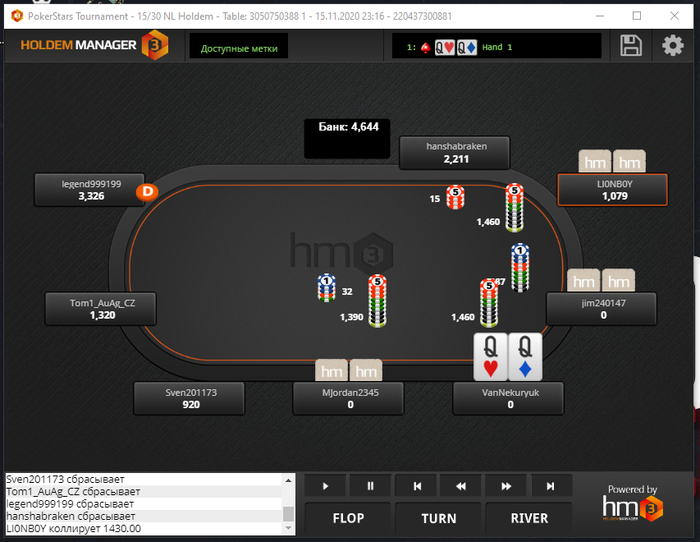Viewport: 700px width, 542px height.
Task: Start replay with the play button
Action: (x=325, y=486)
